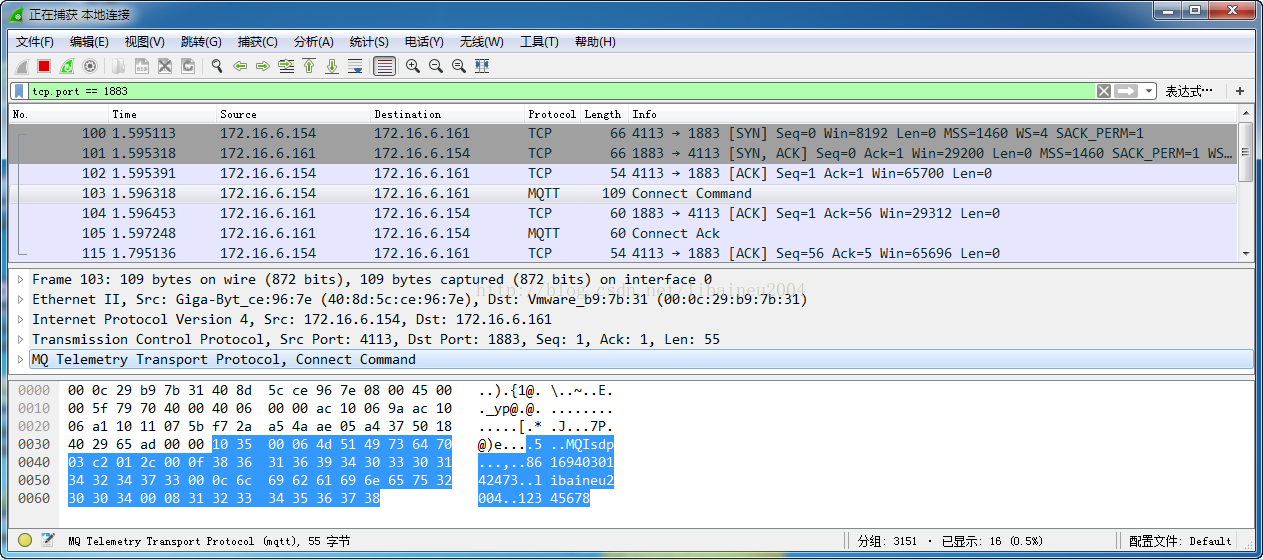
Task: Sort by the Info column header
Action: [932, 114]
